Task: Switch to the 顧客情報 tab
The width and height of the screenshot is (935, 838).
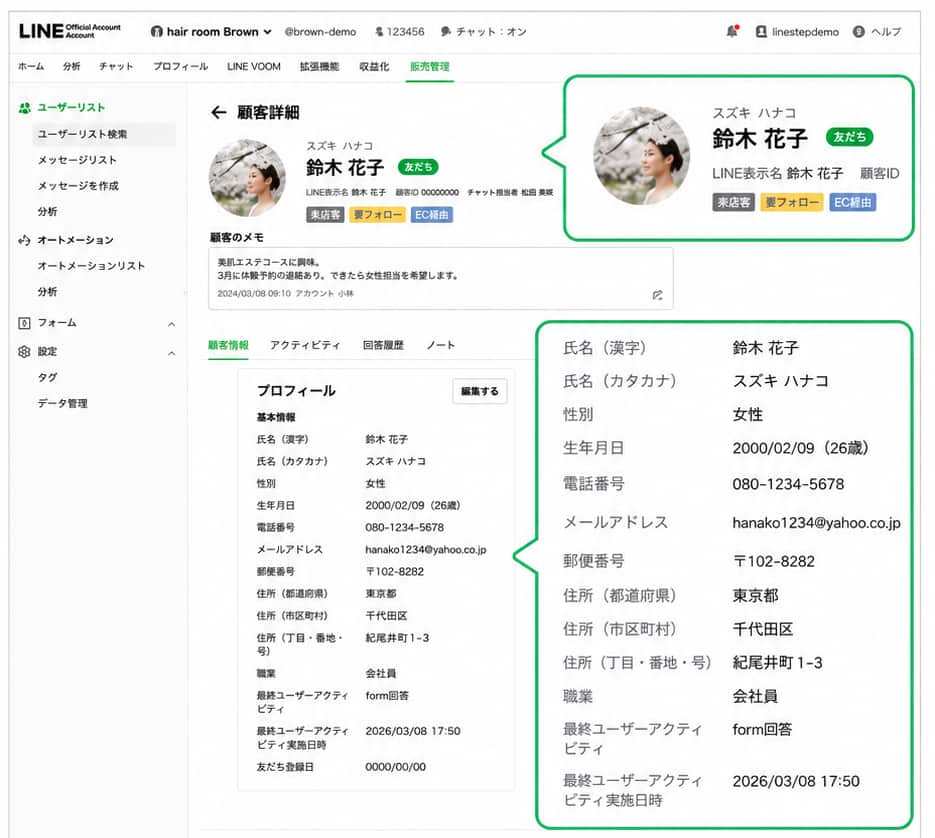Action: [228, 345]
